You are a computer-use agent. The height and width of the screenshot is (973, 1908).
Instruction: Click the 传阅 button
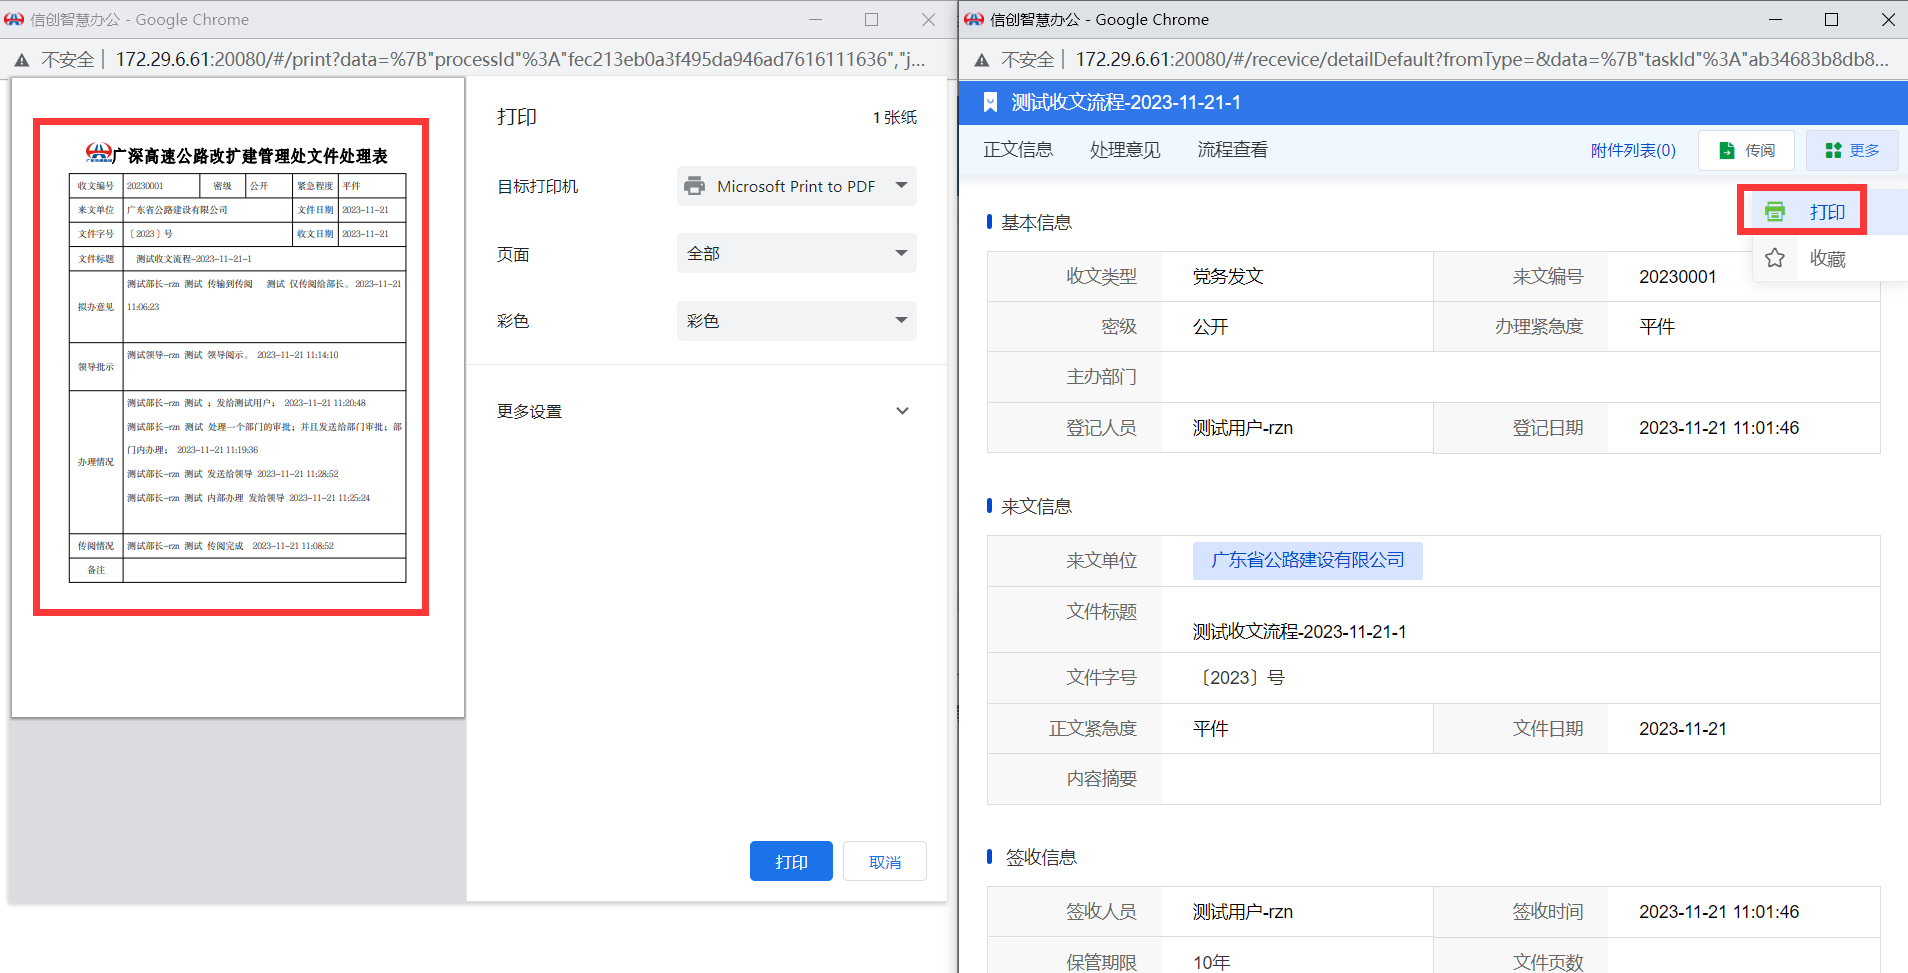1746,150
